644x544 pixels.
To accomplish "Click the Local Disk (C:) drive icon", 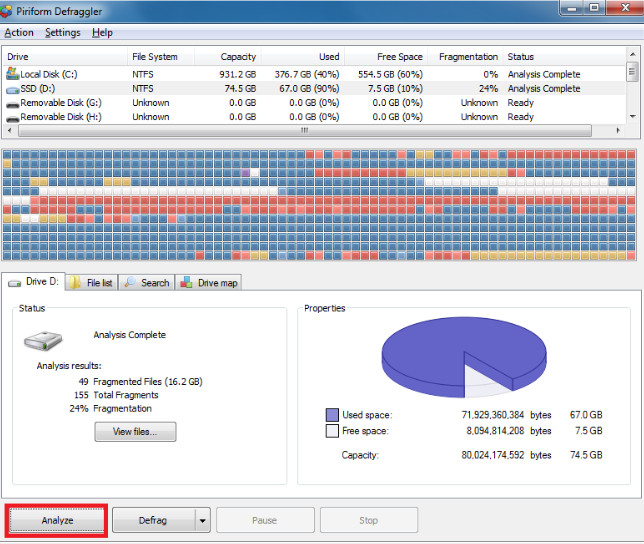I will (12, 74).
